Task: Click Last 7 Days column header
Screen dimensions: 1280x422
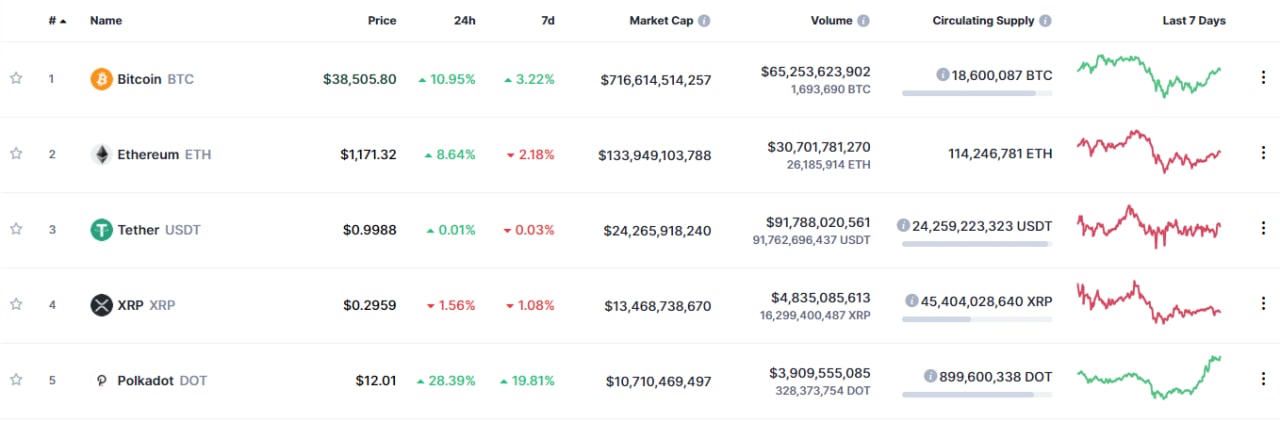Action: click(x=1193, y=20)
